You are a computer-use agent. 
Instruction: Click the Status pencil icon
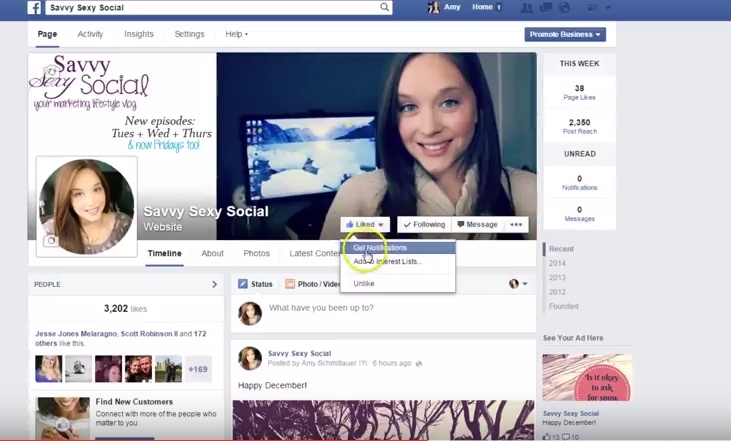pyautogui.click(x=242, y=284)
